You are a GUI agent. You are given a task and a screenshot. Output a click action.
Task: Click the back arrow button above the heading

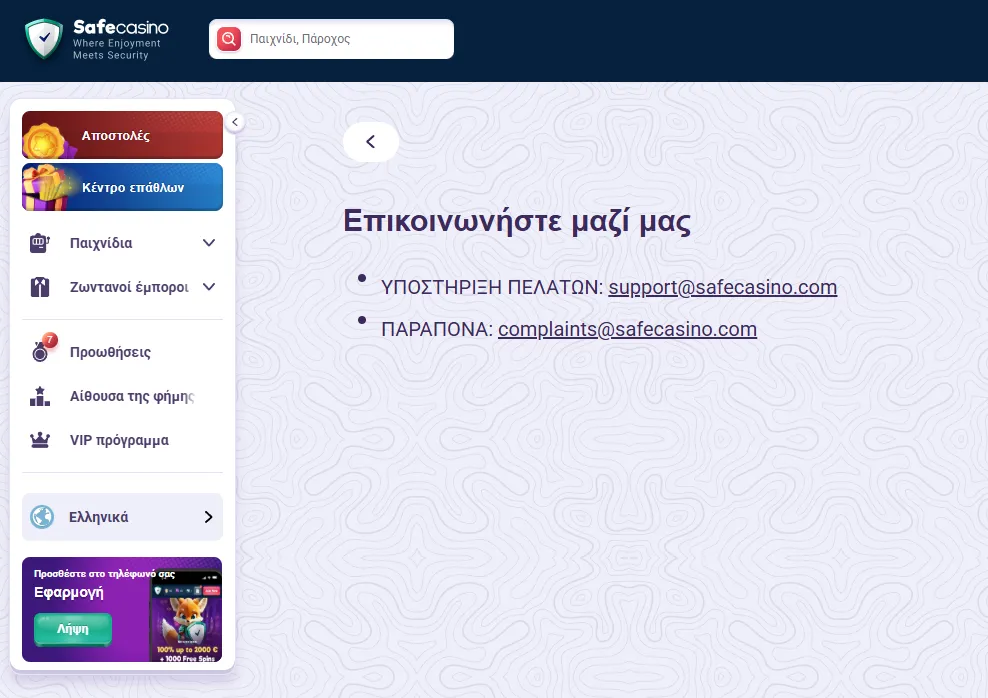click(370, 142)
